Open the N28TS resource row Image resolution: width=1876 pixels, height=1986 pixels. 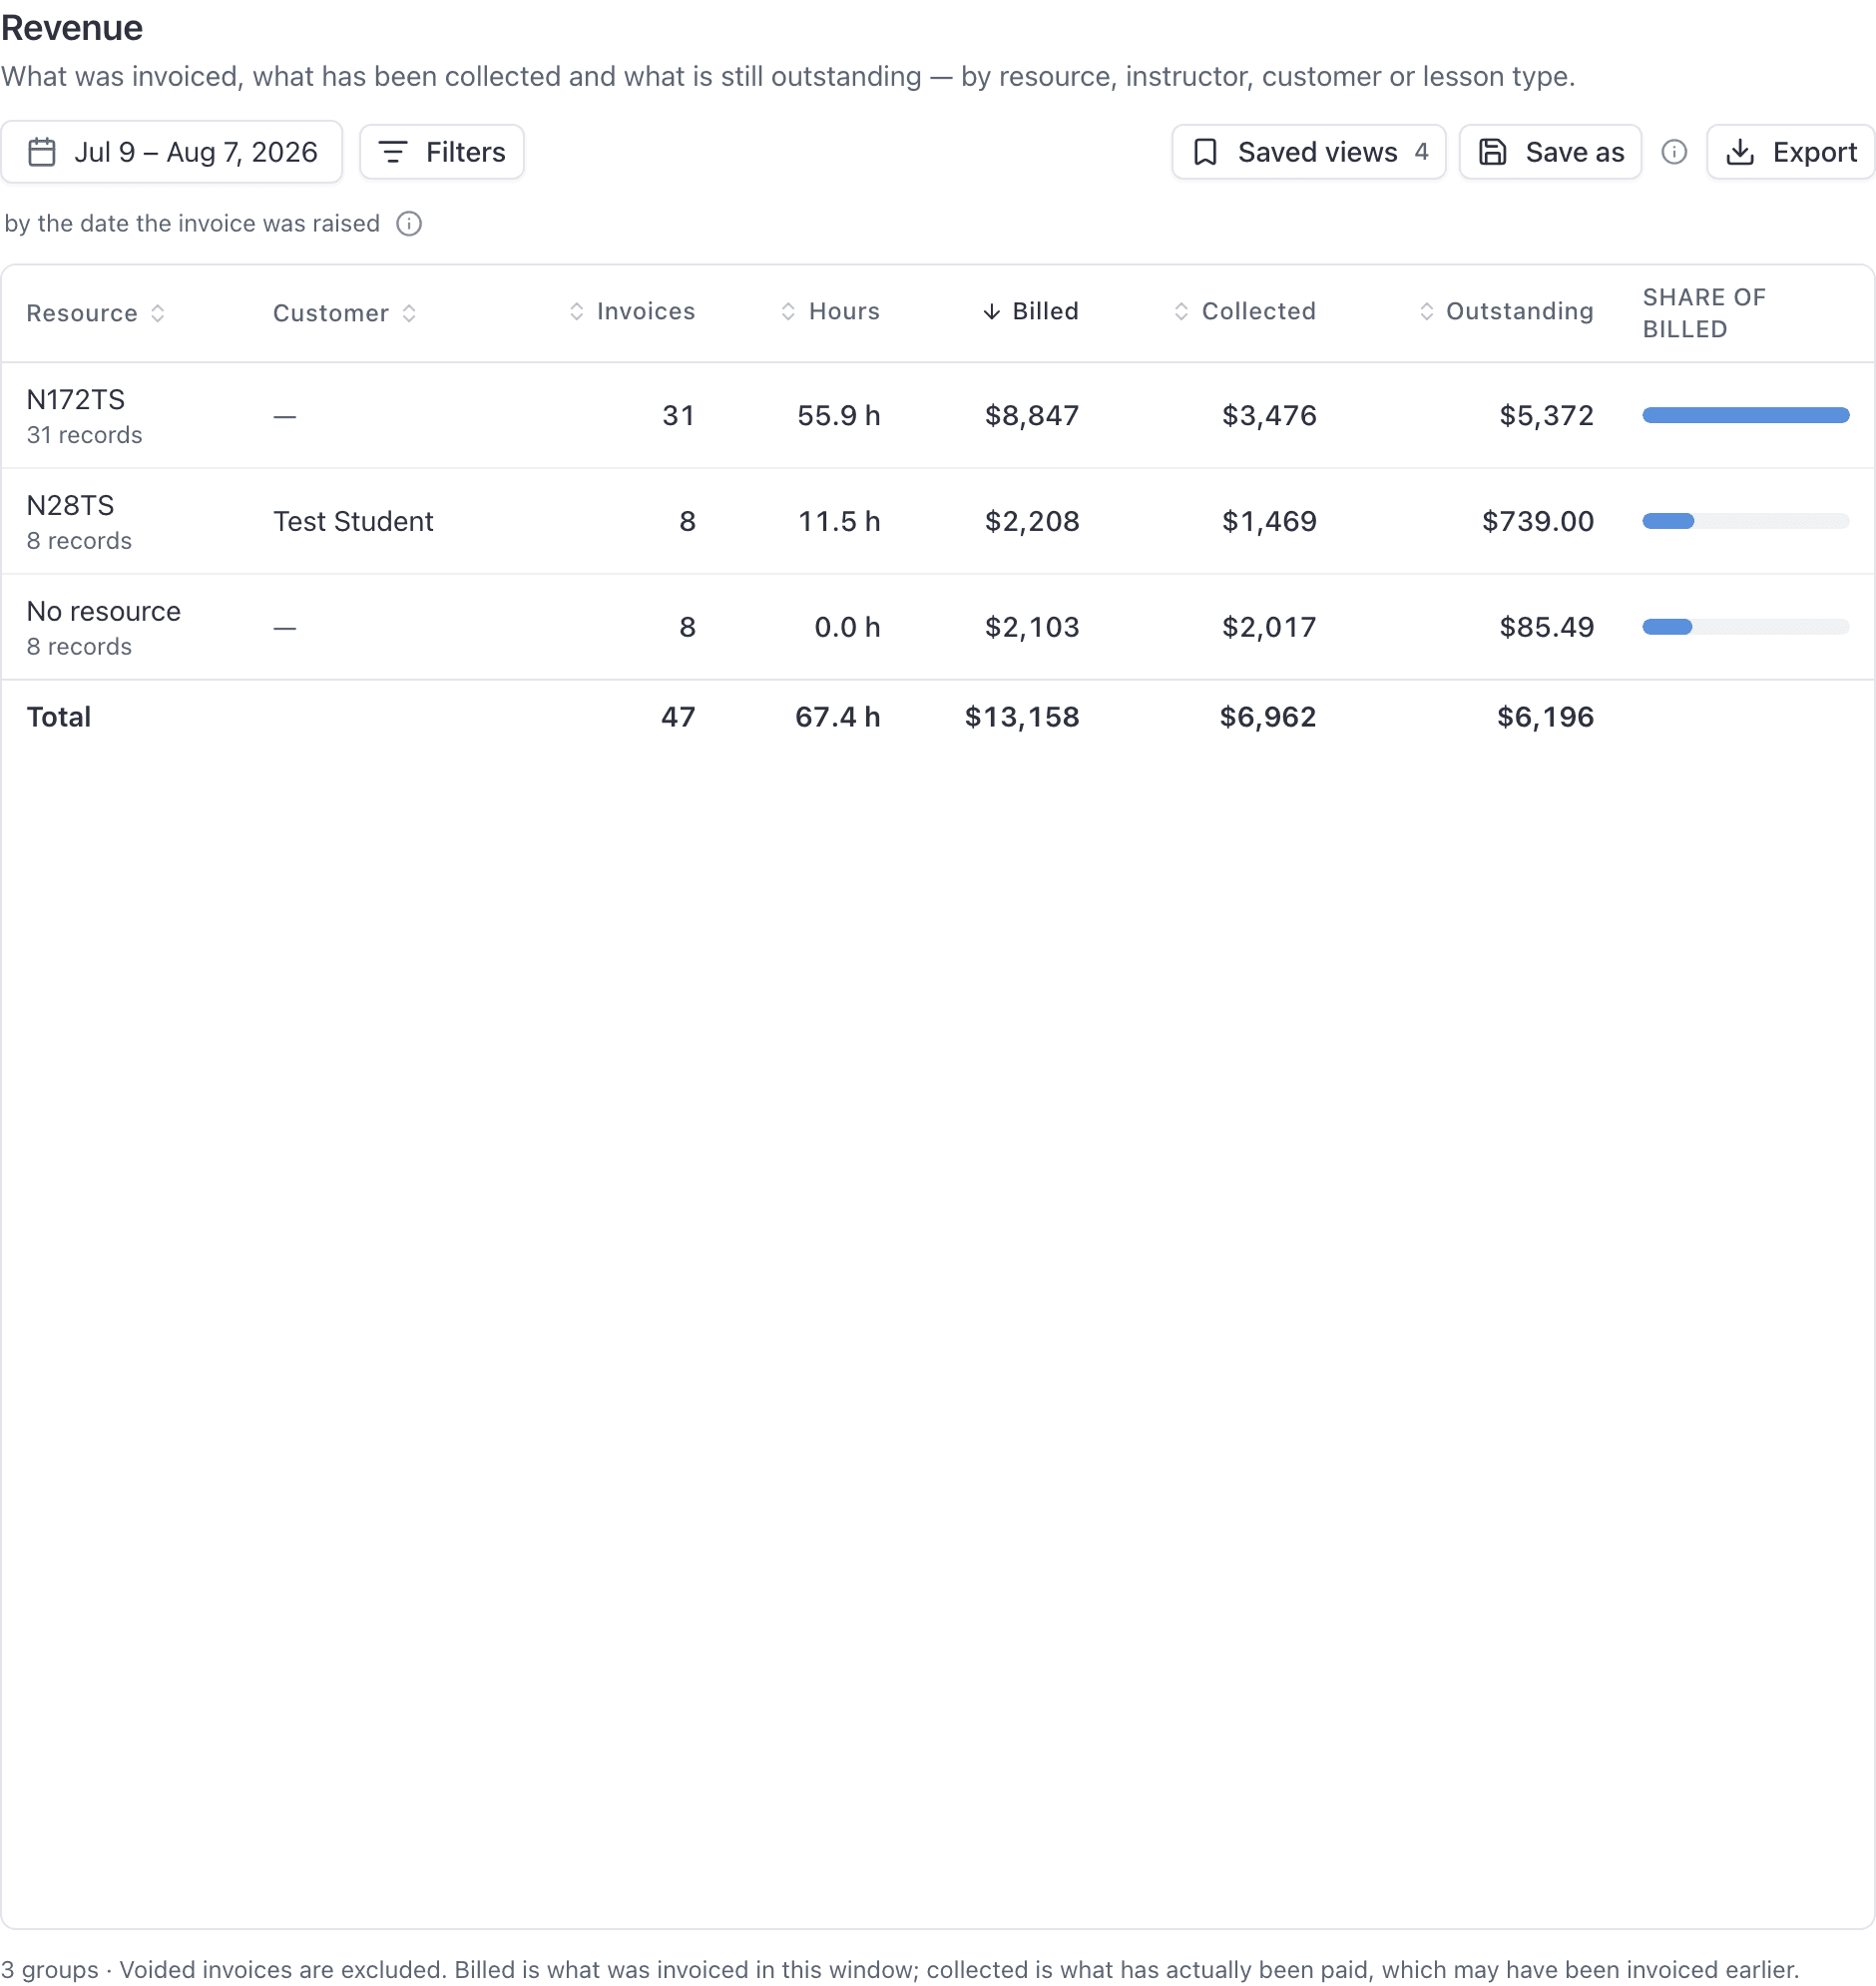937,521
